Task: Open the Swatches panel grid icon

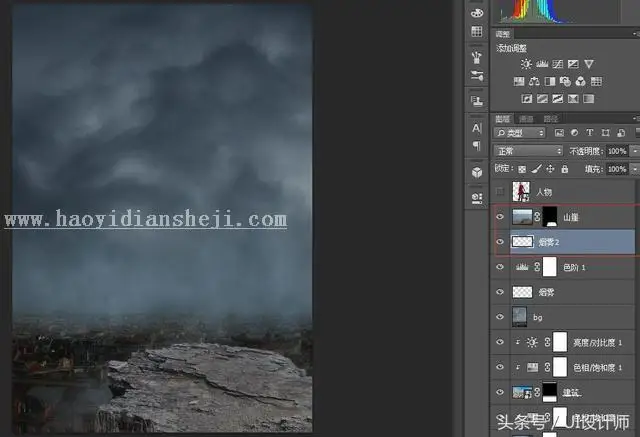Action: point(477,31)
